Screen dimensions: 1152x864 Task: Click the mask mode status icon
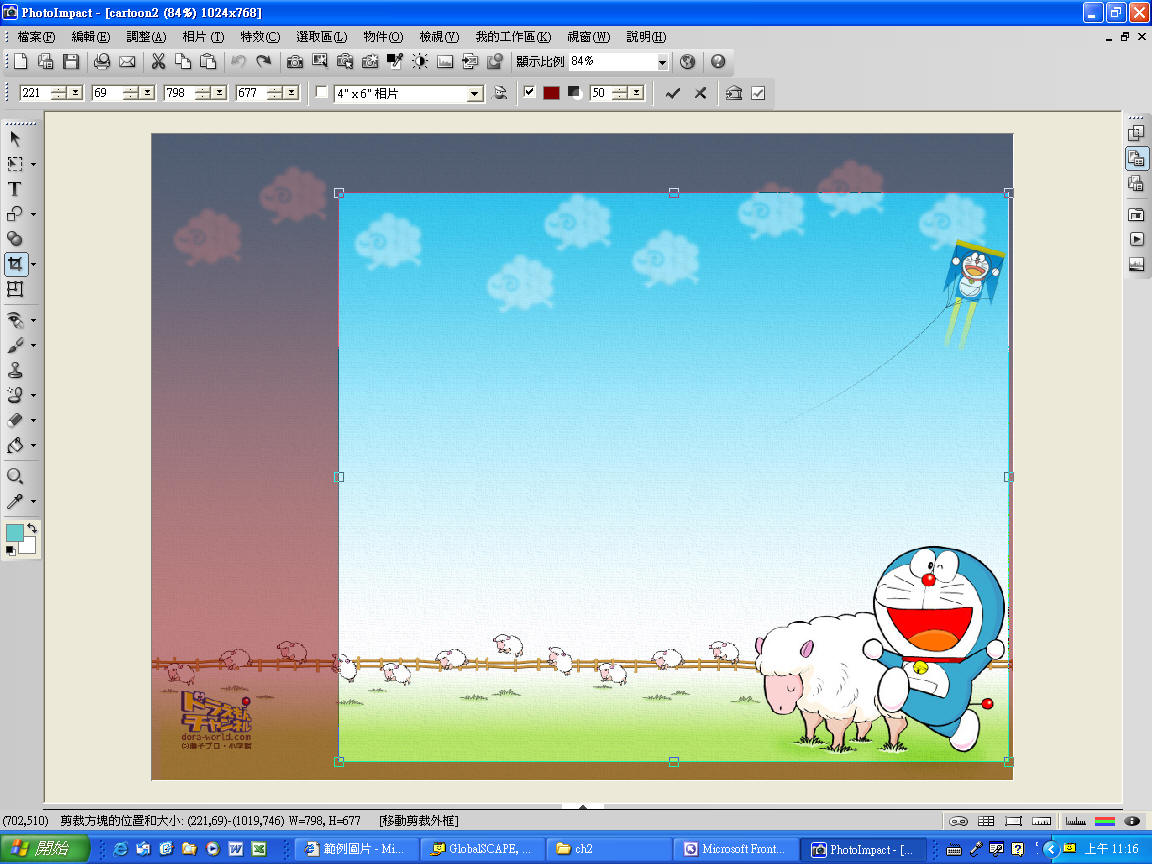(958, 821)
